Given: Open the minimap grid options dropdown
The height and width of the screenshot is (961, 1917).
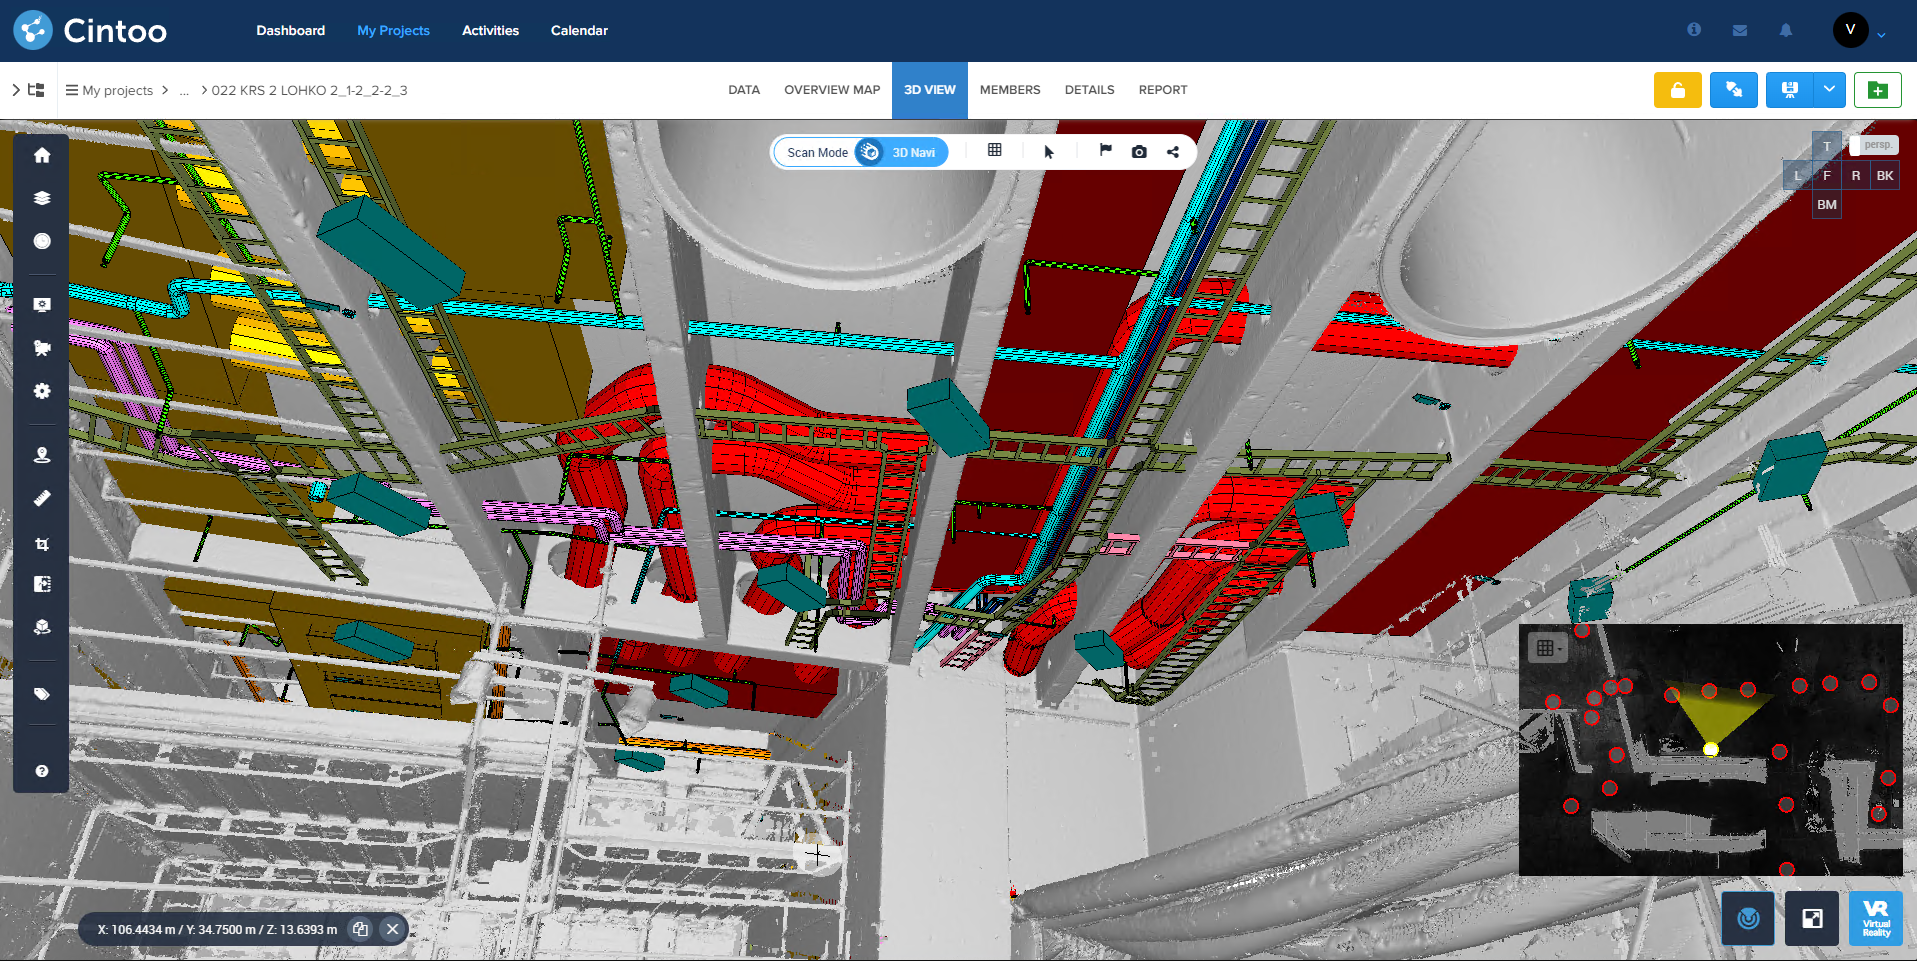Looking at the screenshot, I should click(1547, 648).
